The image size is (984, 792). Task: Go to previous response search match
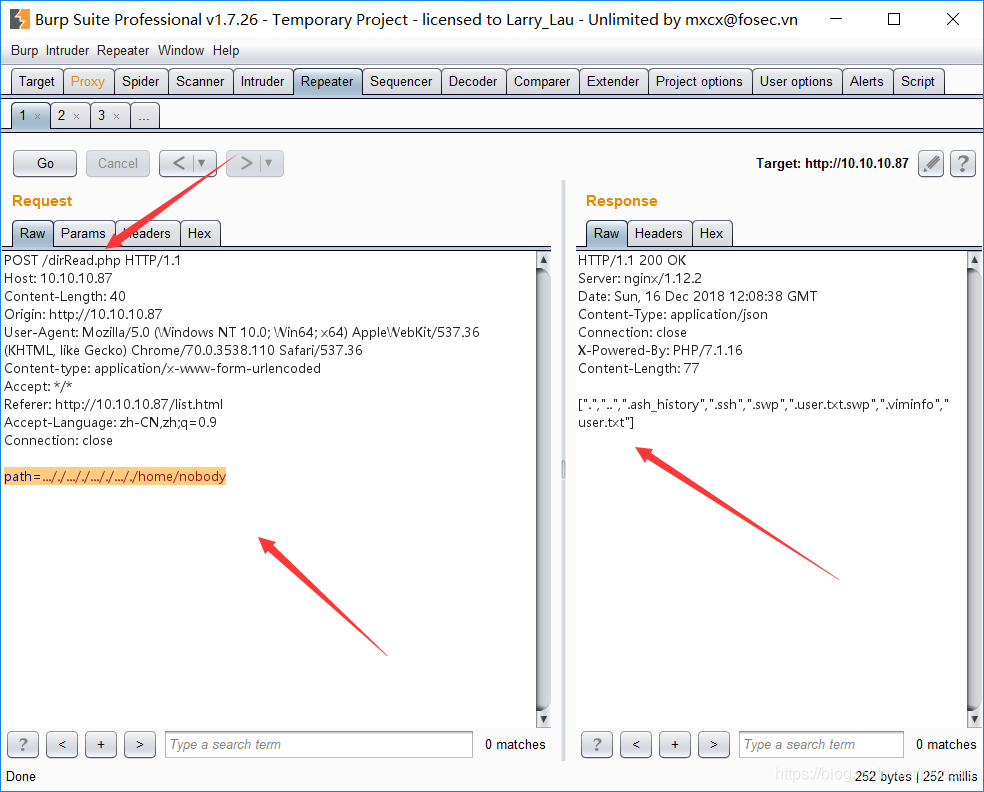[x=636, y=744]
